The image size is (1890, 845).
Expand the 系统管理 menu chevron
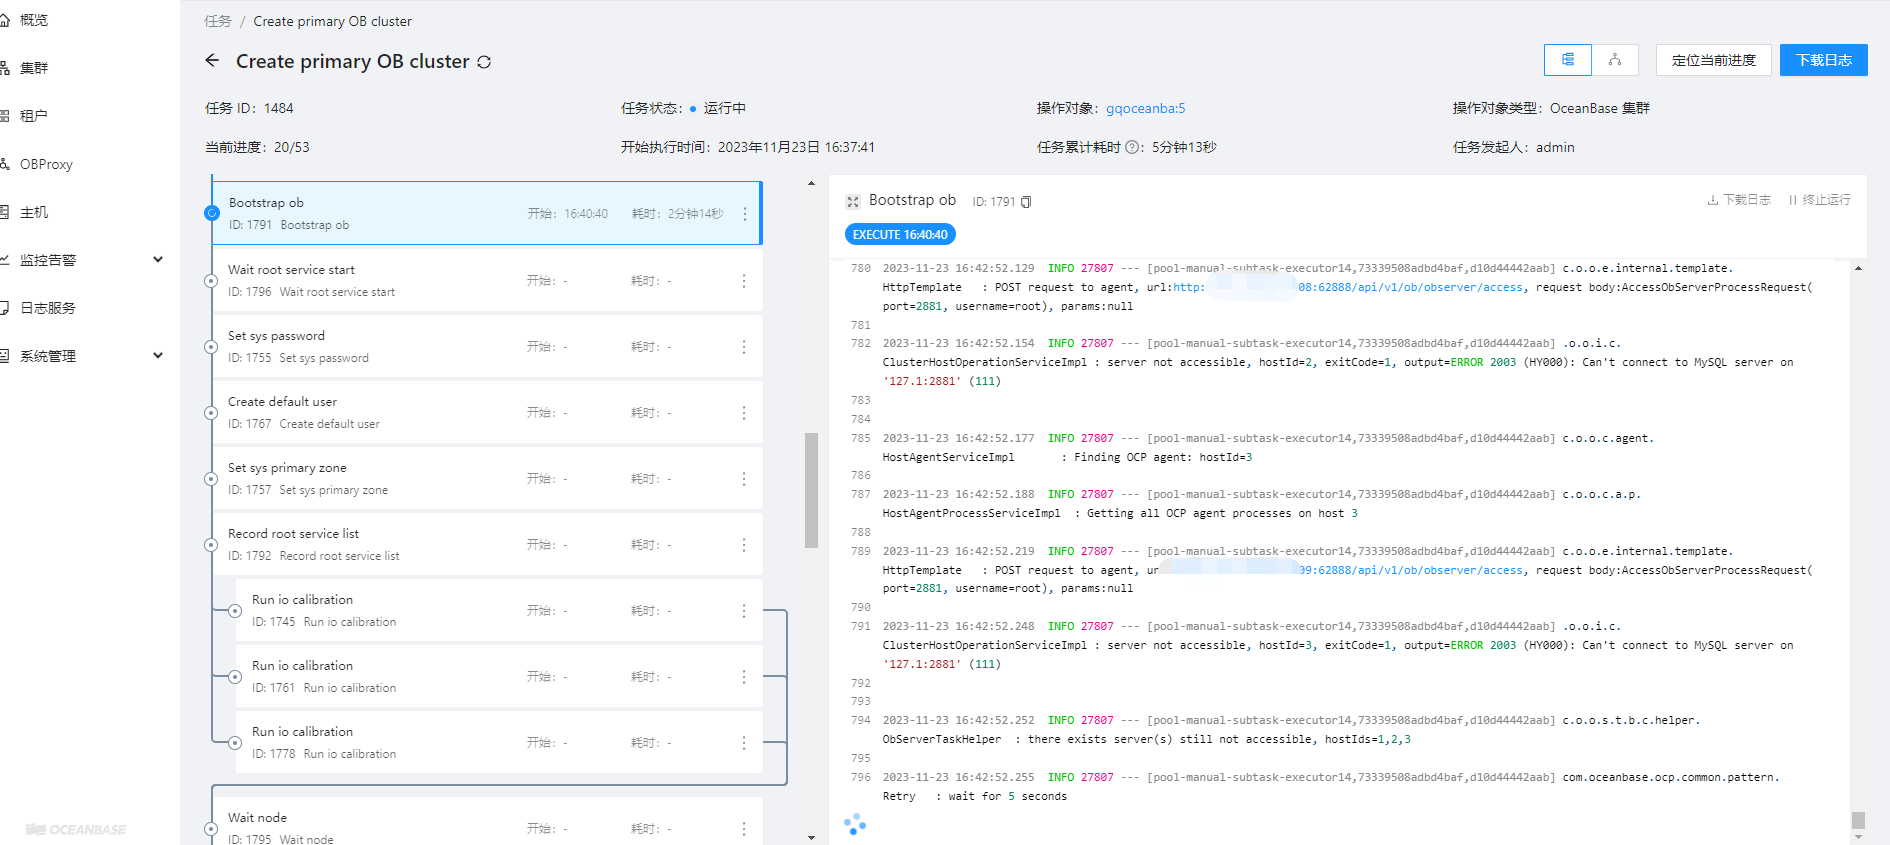pos(158,356)
